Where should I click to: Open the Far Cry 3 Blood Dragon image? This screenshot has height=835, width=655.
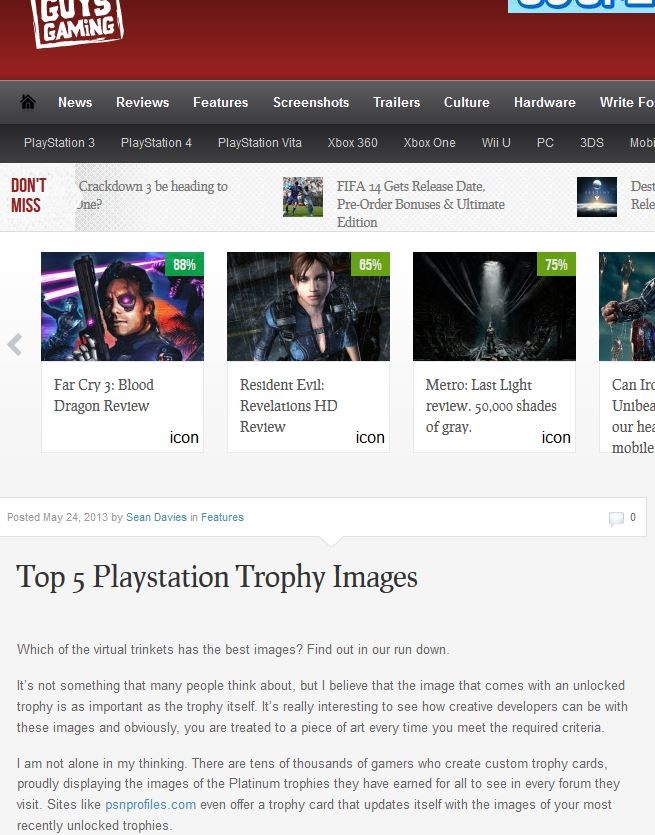tap(122, 306)
